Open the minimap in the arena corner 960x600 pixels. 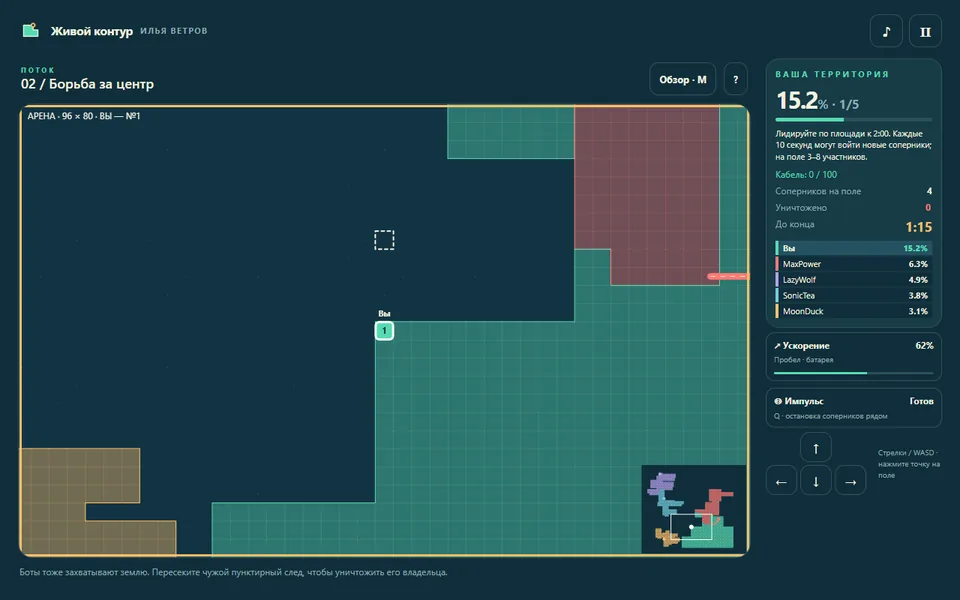(x=694, y=509)
